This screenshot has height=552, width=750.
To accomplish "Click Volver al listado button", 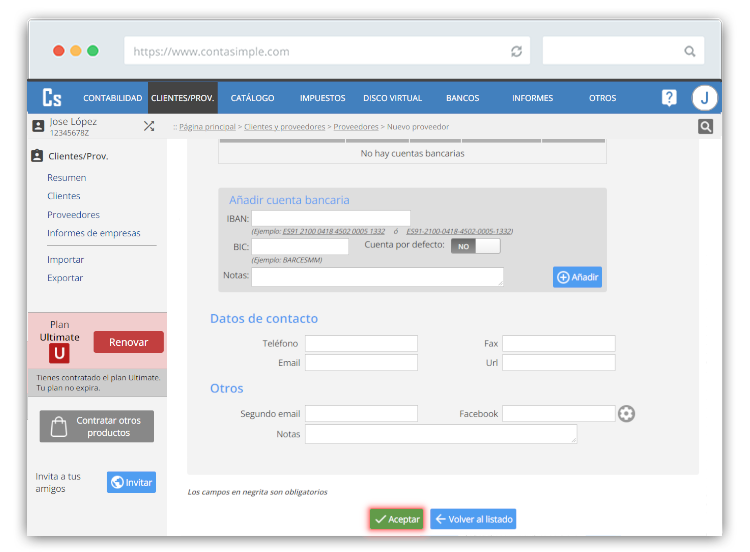I will (473, 519).
